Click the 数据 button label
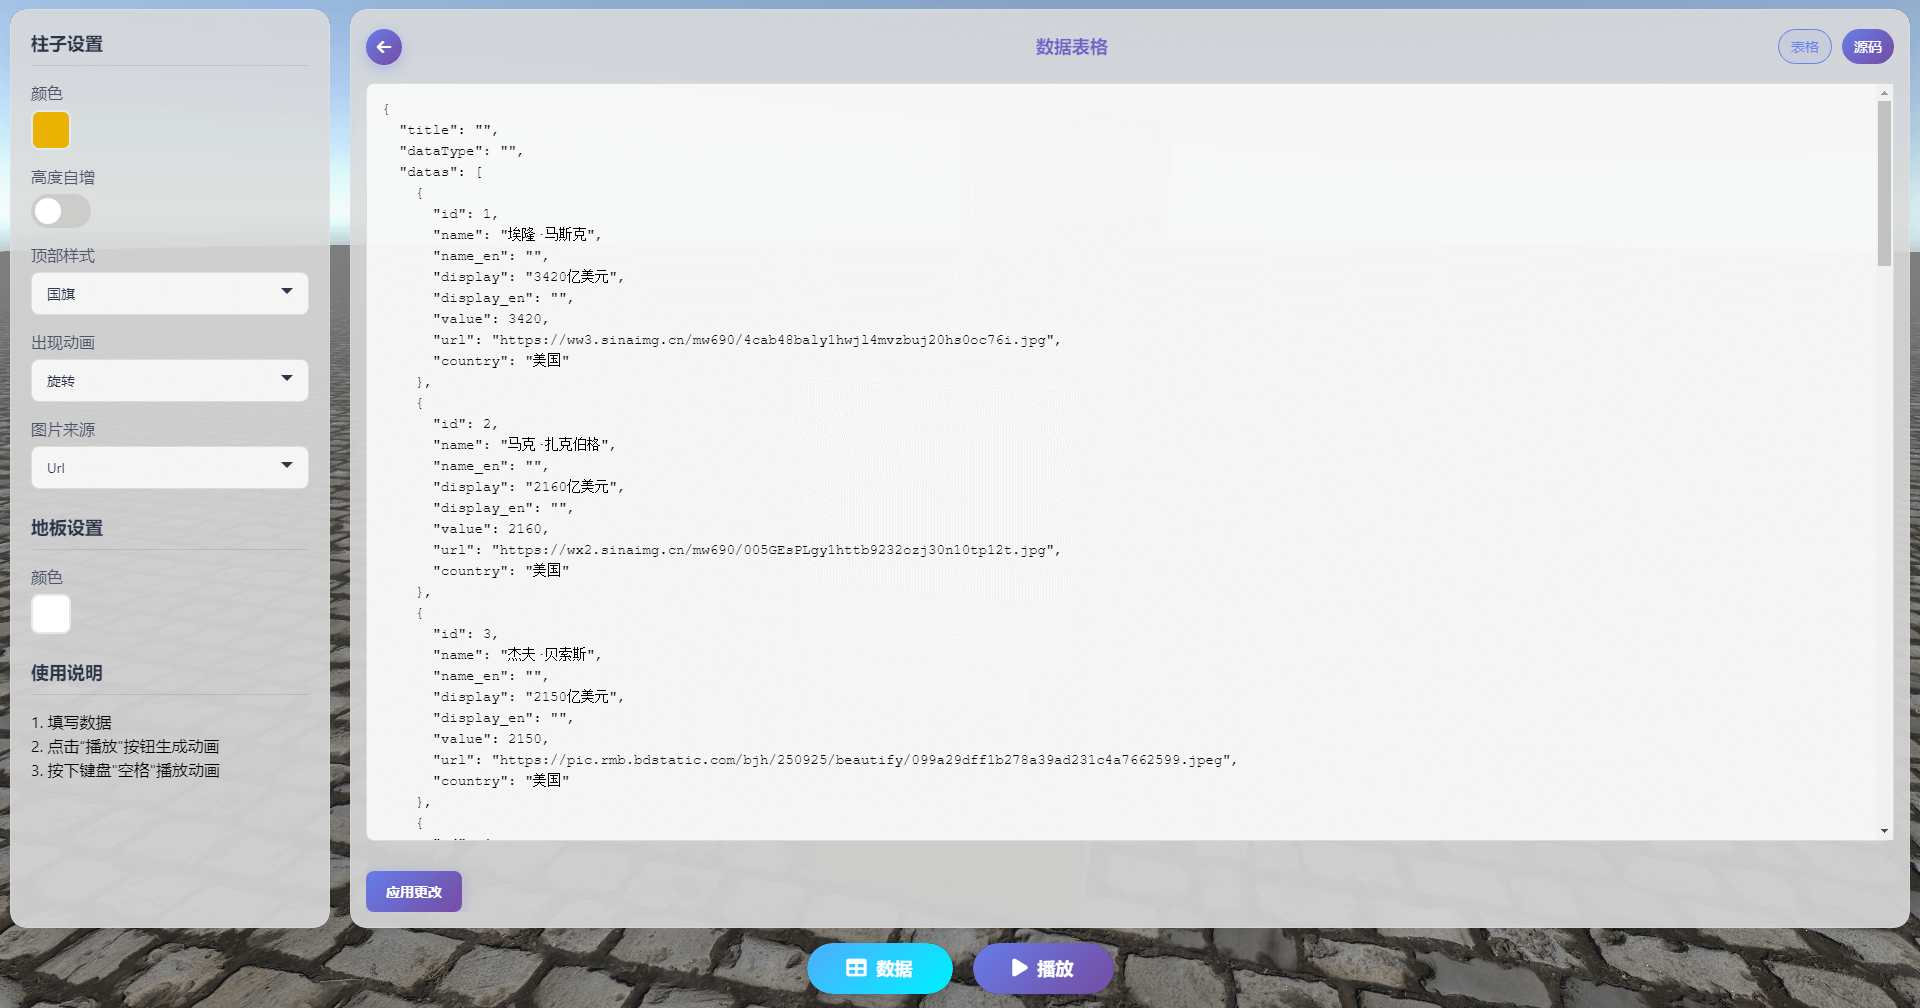This screenshot has width=1920, height=1008. pyautogui.click(x=894, y=968)
